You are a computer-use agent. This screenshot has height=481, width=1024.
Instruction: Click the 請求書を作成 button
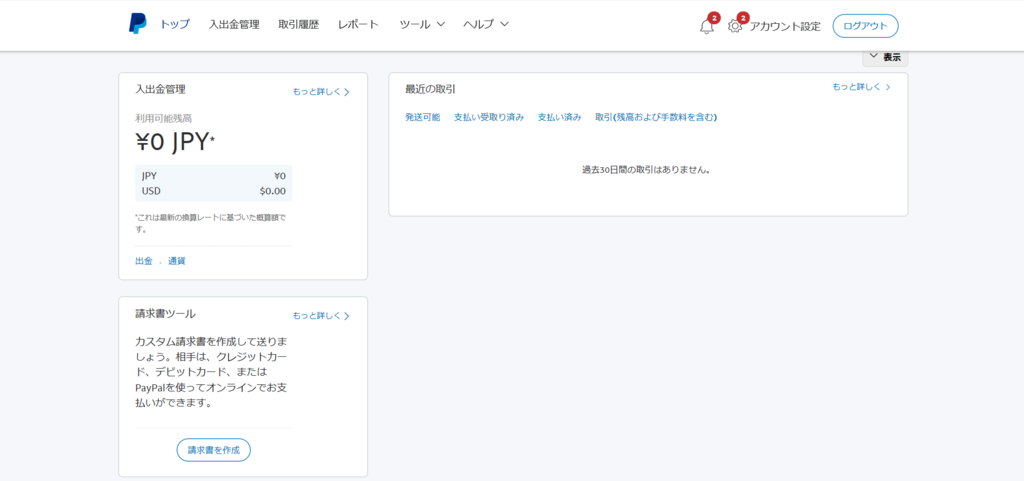coord(214,450)
